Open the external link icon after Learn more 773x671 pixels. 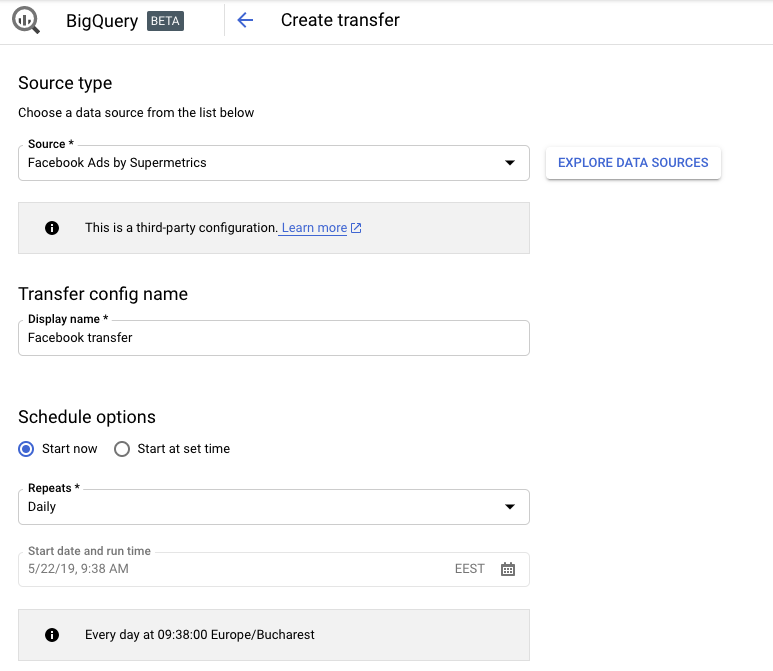(356, 228)
